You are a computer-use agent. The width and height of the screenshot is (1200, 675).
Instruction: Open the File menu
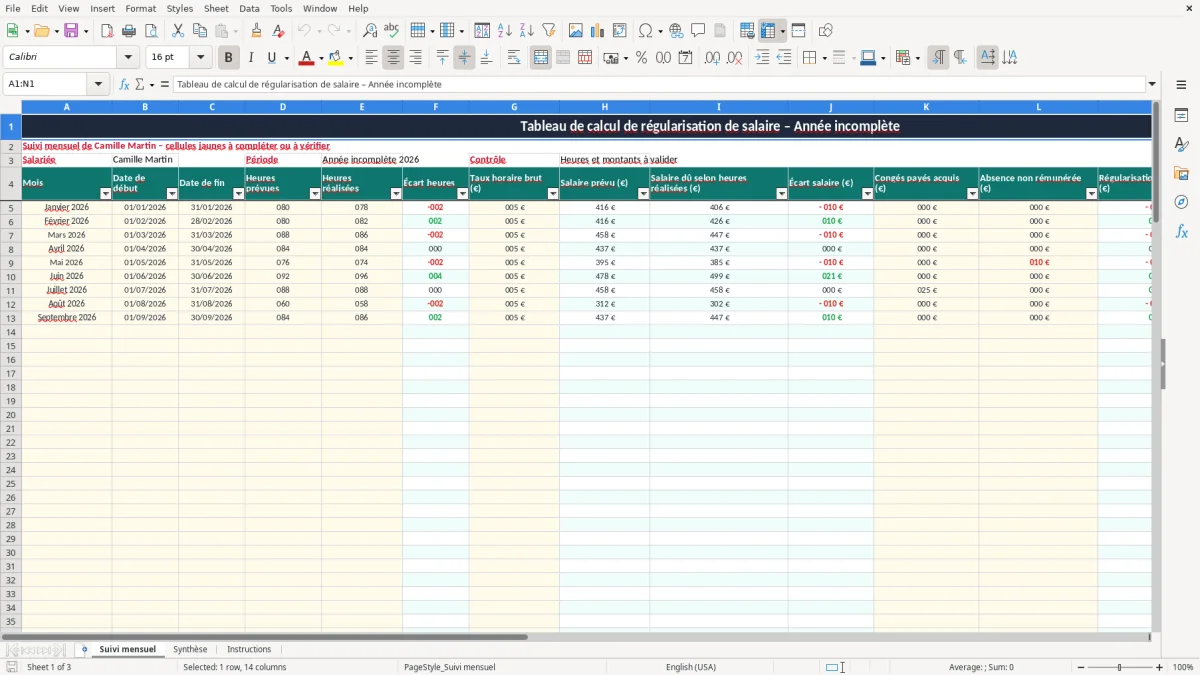coord(12,8)
